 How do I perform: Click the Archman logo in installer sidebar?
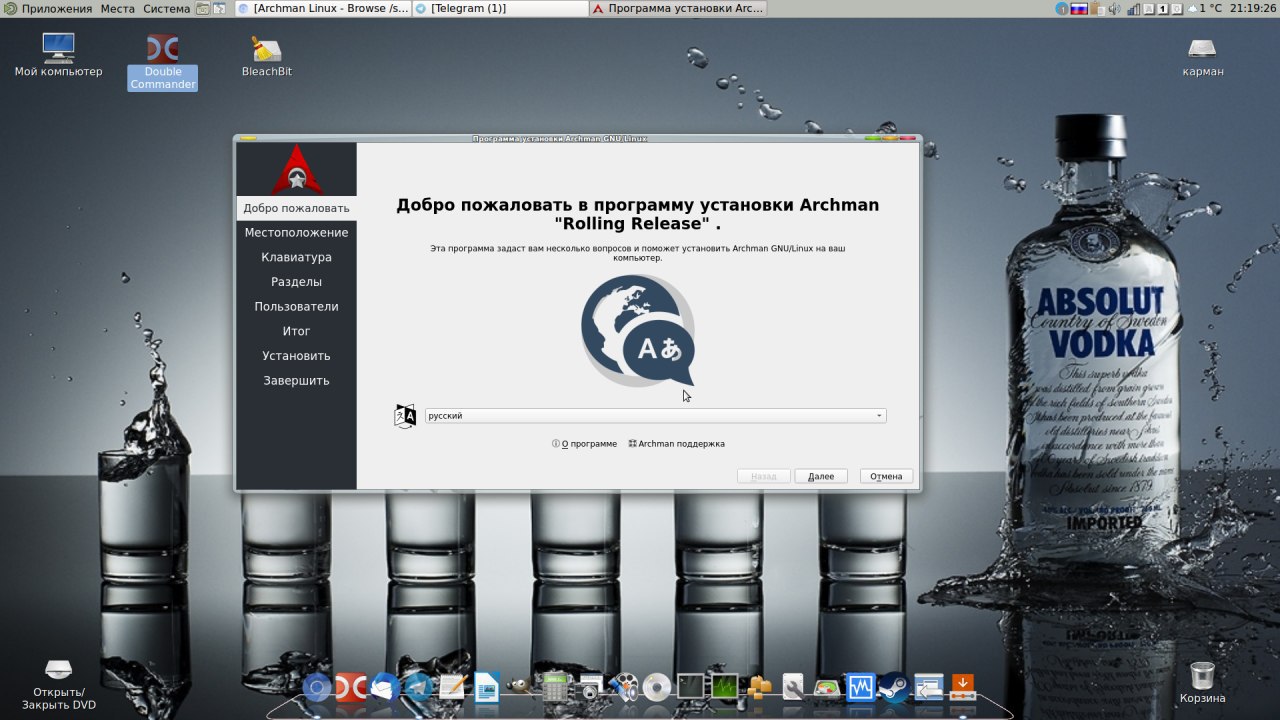(x=296, y=170)
